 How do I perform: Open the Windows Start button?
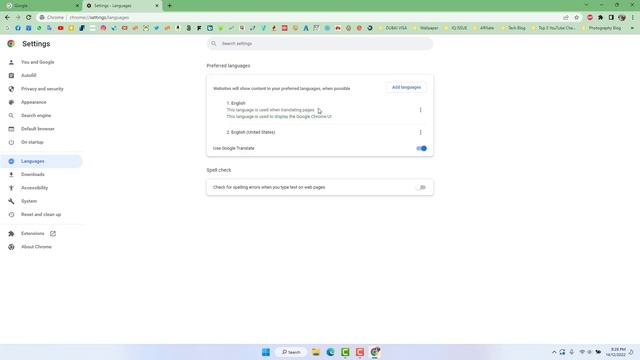pos(266,352)
